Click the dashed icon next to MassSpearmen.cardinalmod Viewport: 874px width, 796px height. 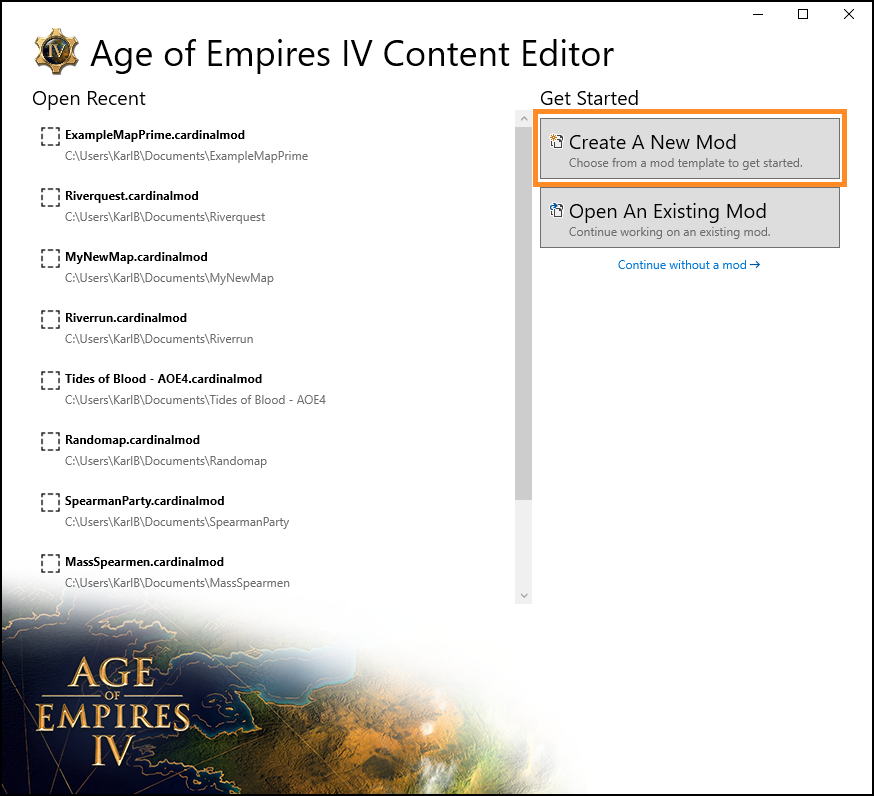click(x=50, y=563)
